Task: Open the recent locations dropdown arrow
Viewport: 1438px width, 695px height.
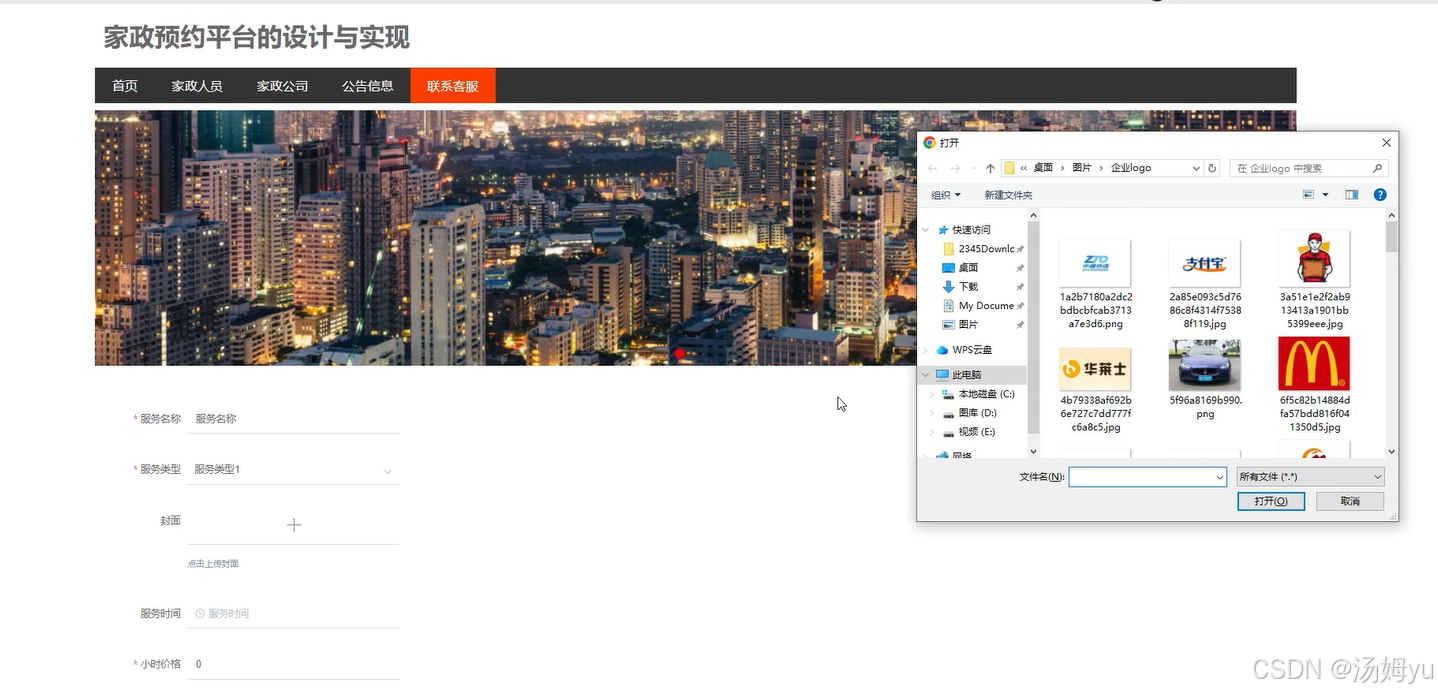Action: (x=974, y=168)
